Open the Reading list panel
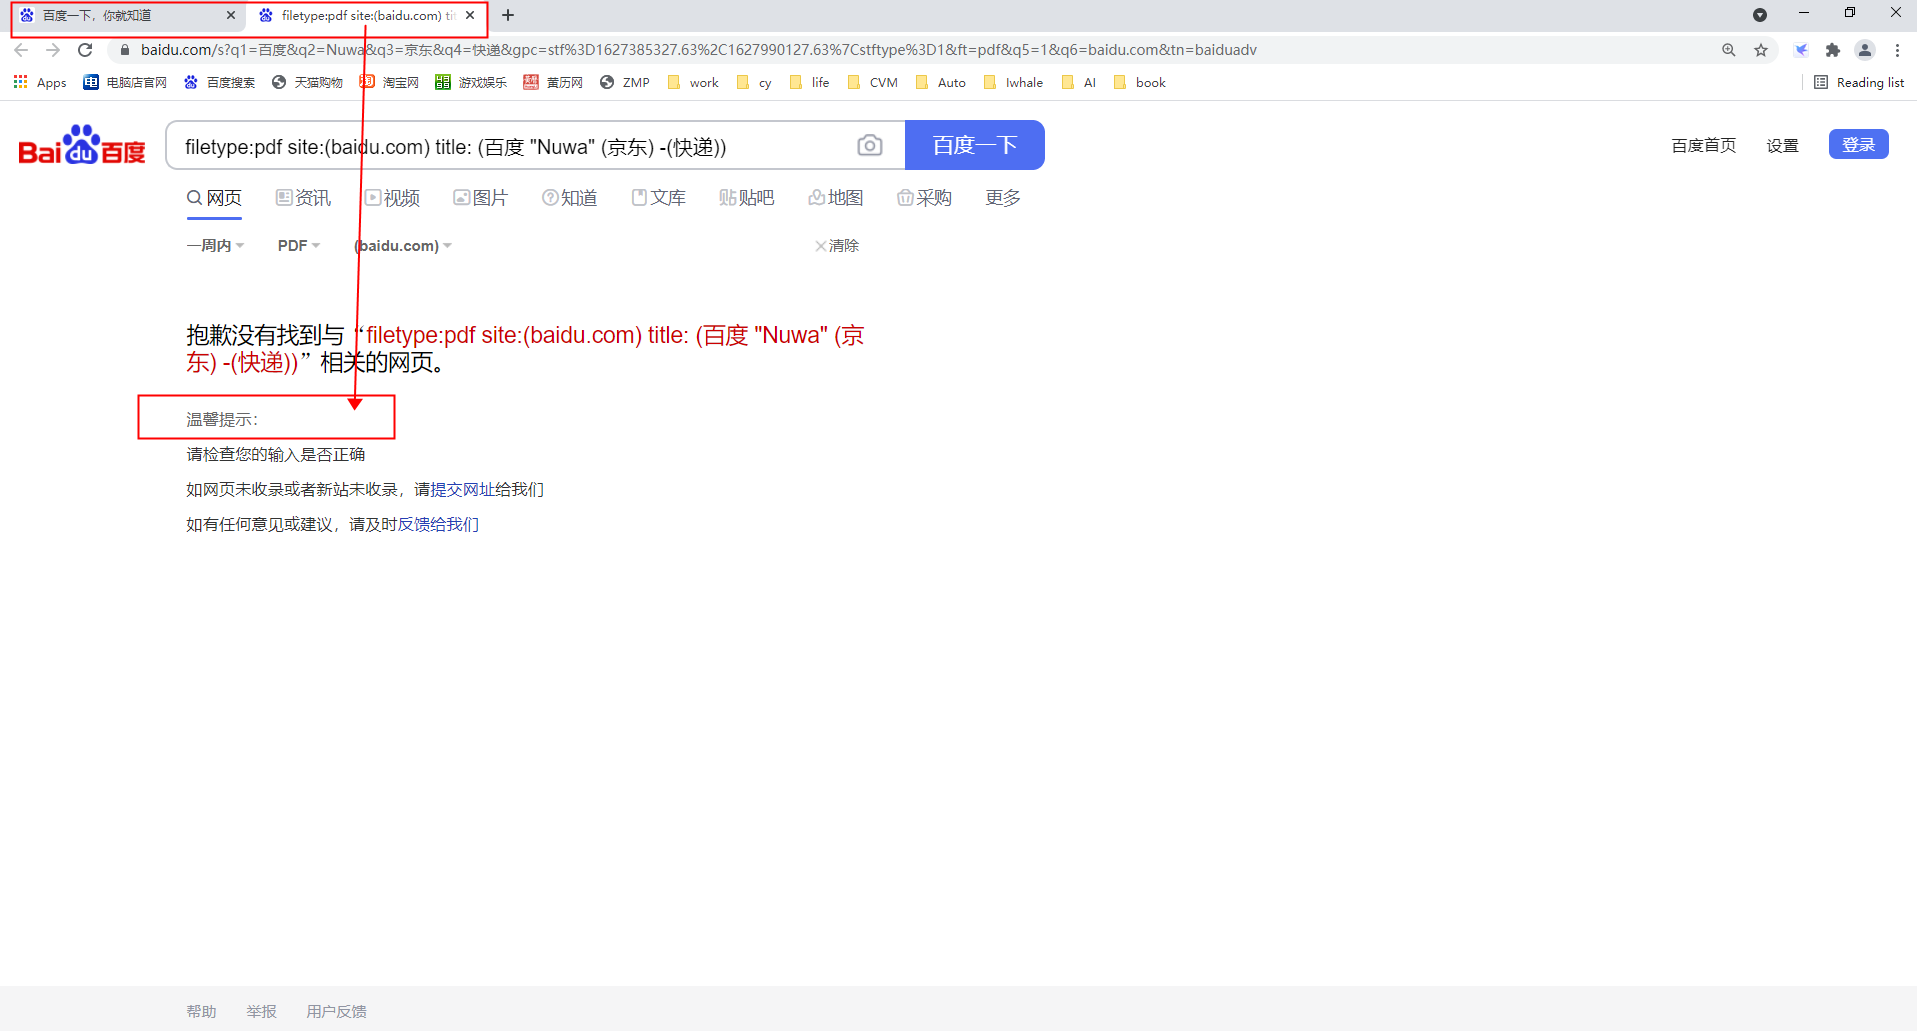Image resolution: width=1917 pixels, height=1031 pixels. [1859, 83]
